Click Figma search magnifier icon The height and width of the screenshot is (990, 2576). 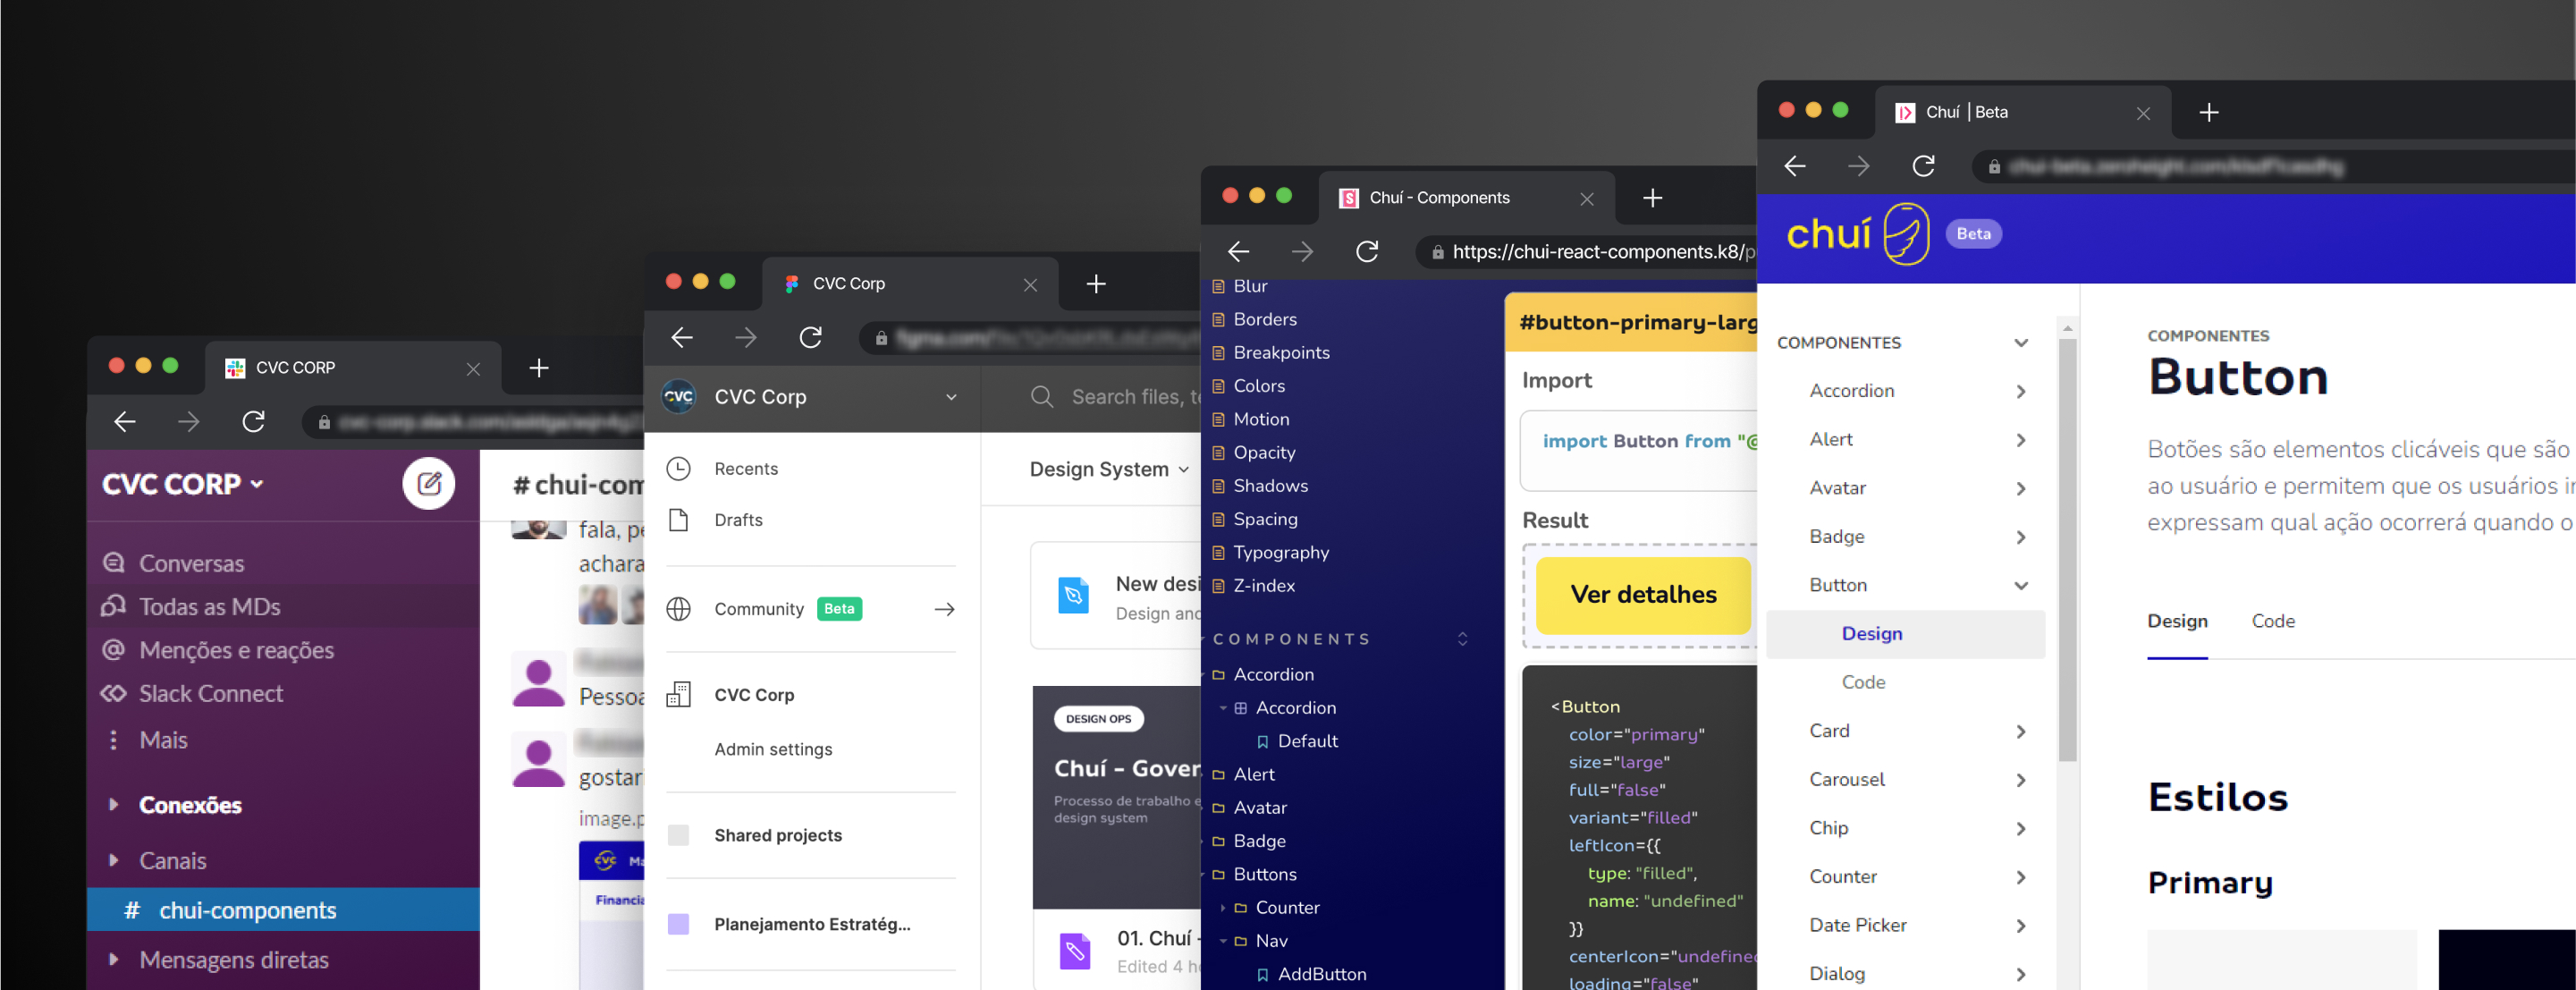coord(1041,397)
